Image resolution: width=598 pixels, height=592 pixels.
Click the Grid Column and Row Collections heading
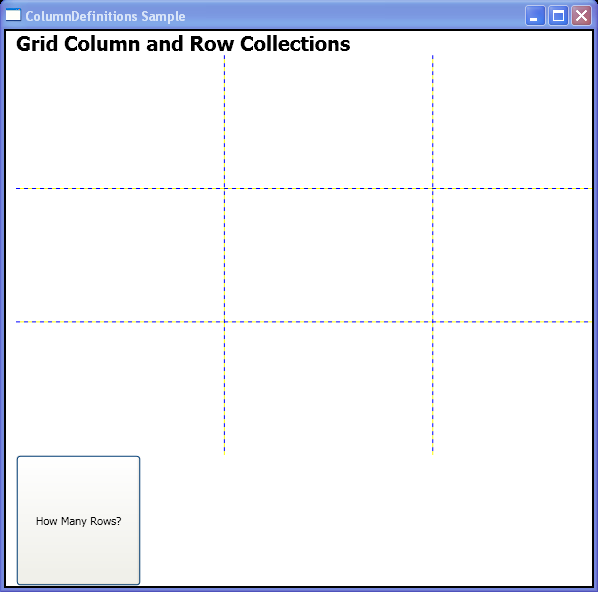click(183, 44)
